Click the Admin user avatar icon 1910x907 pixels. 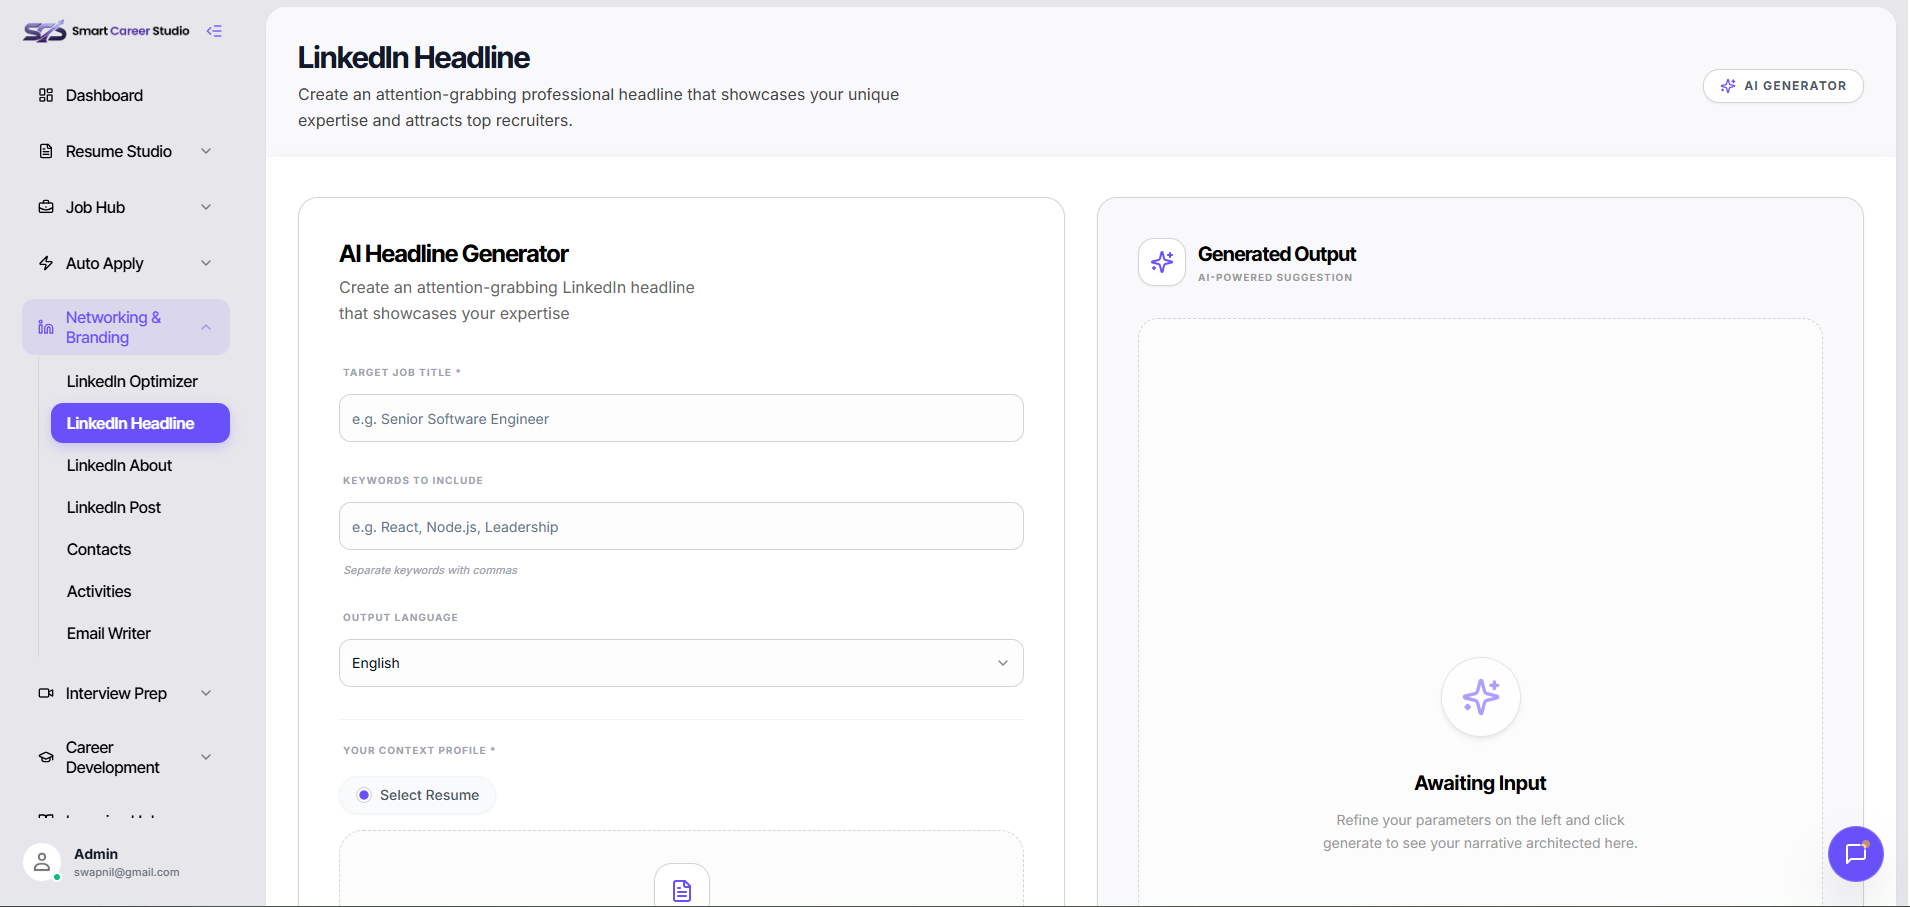pos(42,862)
